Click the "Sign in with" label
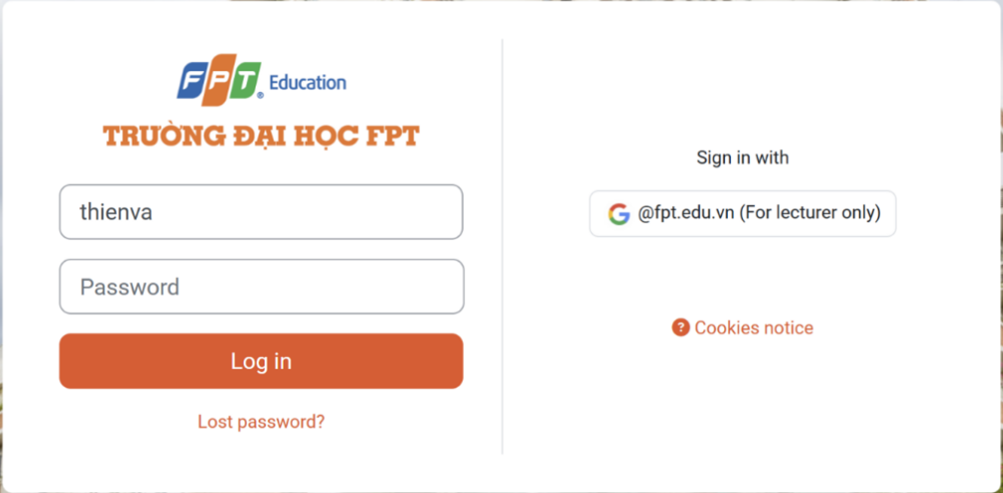 pyautogui.click(x=742, y=158)
